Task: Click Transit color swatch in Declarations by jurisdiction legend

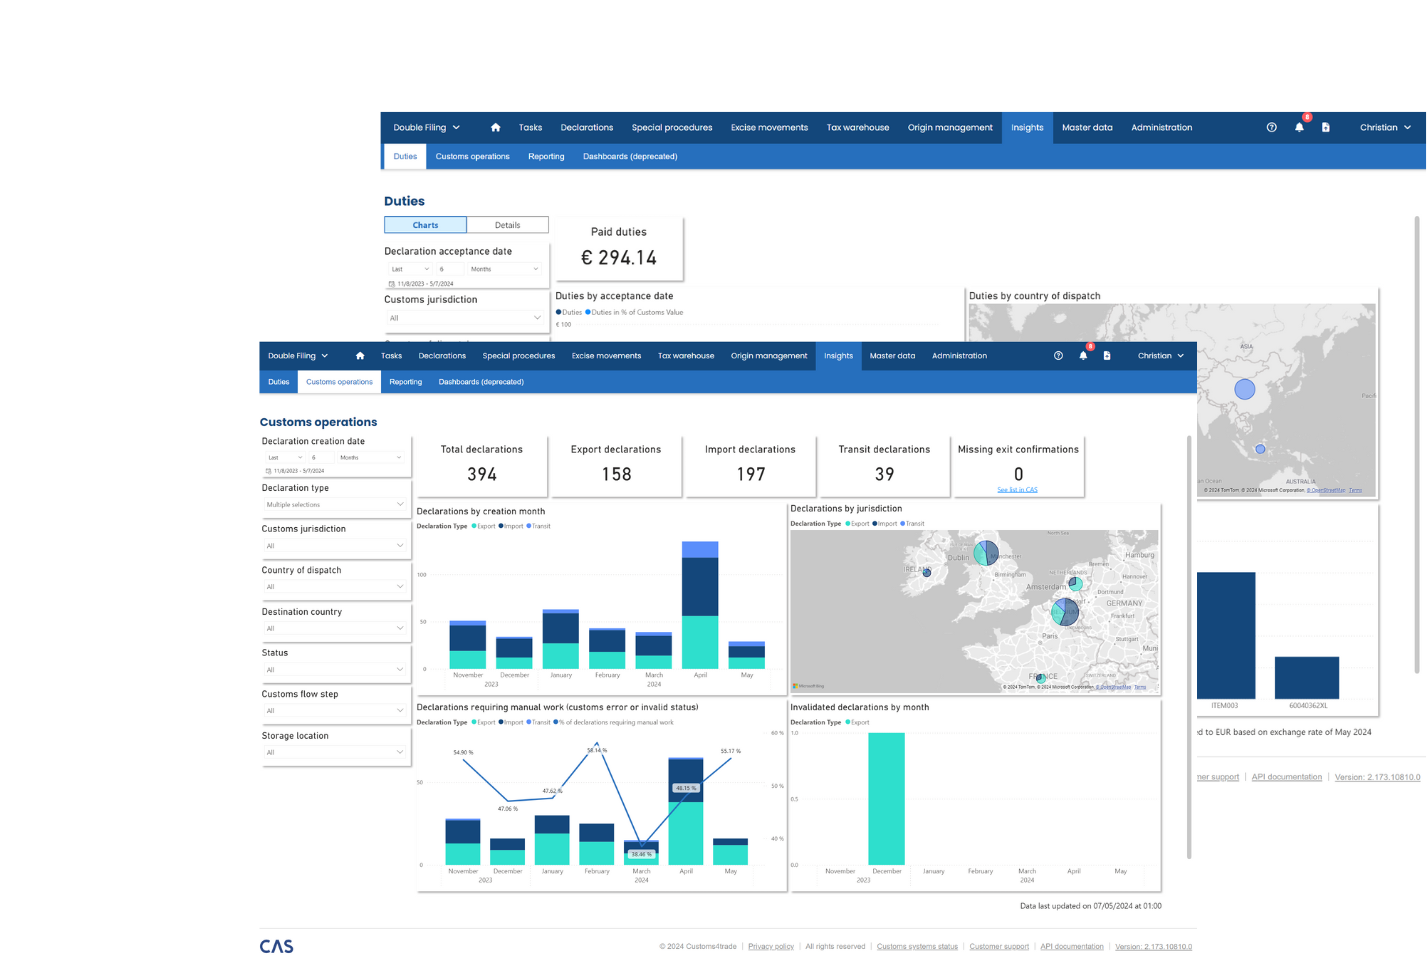Action: (902, 524)
